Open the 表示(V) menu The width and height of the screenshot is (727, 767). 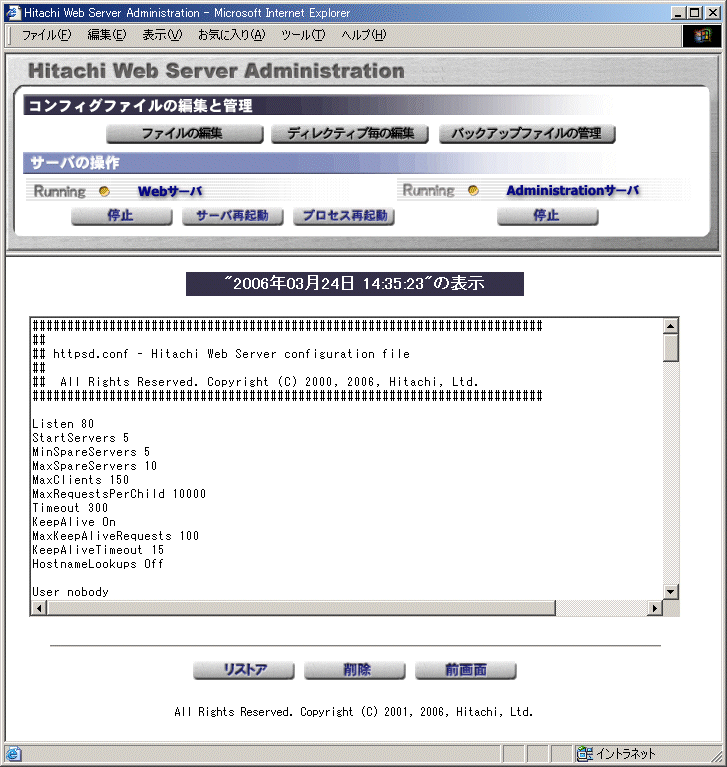coord(162,35)
